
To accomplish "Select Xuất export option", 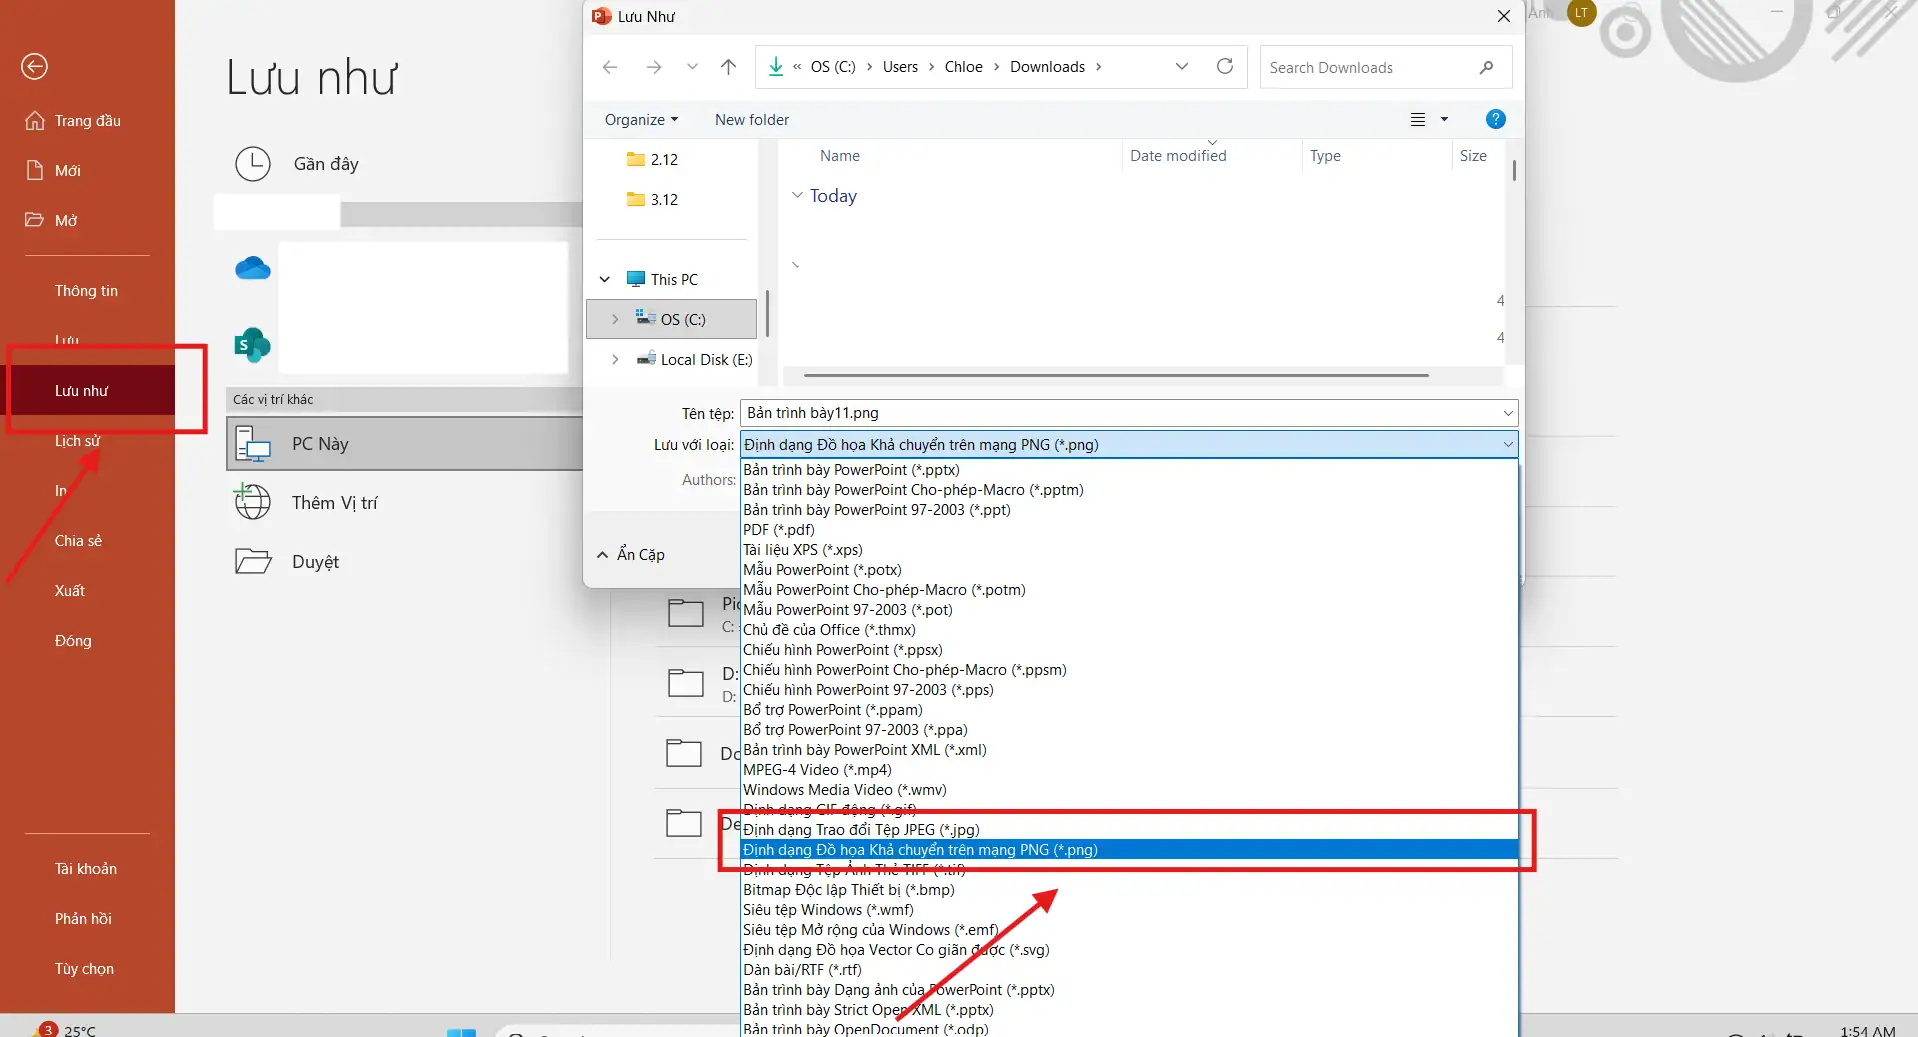I will 70,591.
